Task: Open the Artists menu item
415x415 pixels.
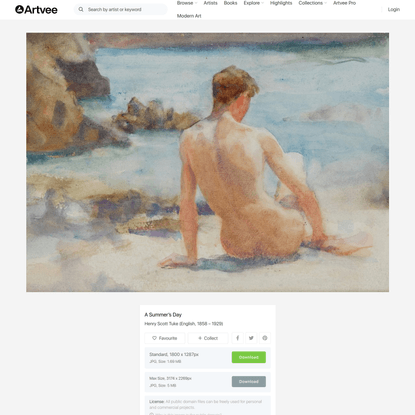Action: 210,3
